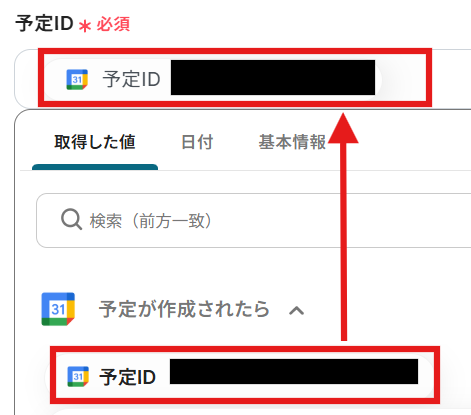
Task: Click the red asterisk beside the 予定ID label
Action: (x=85, y=26)
